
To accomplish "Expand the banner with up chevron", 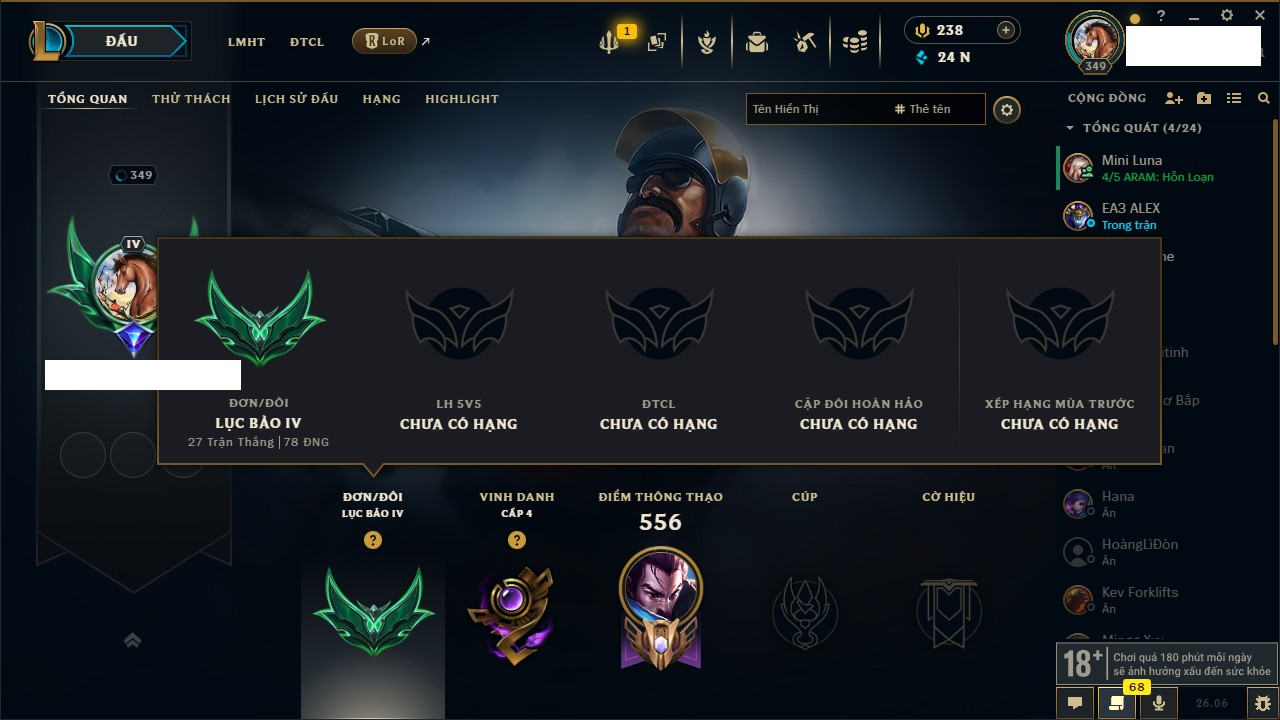I will (132, 641).
